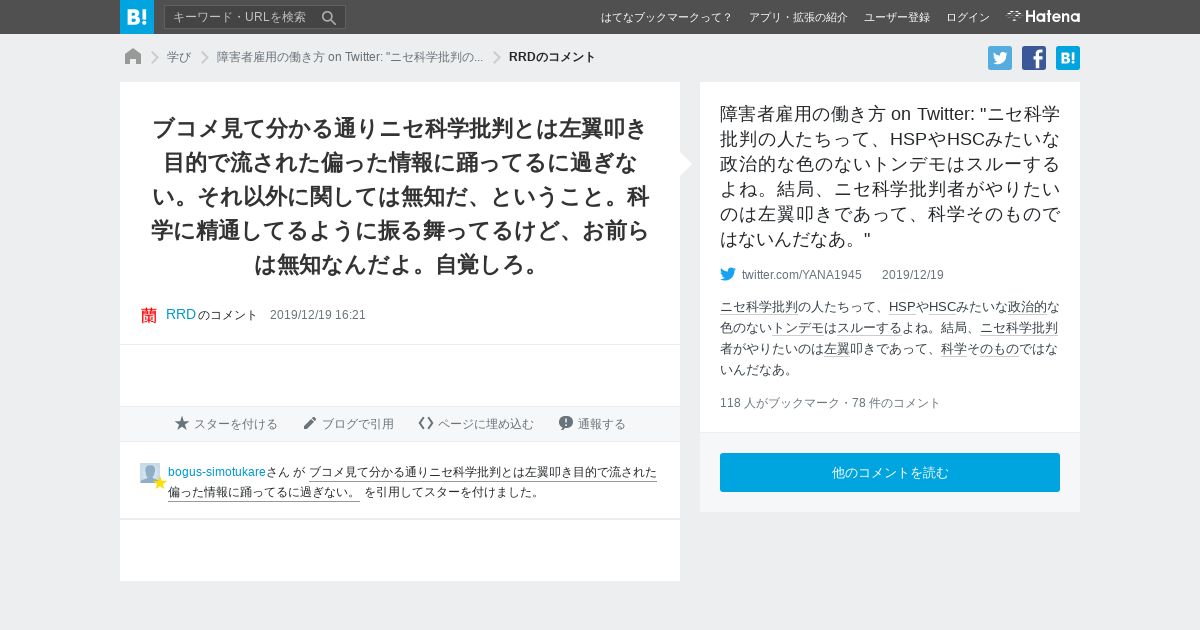
Task: Click the report exclamation icon
Action: tap(566, 423)
